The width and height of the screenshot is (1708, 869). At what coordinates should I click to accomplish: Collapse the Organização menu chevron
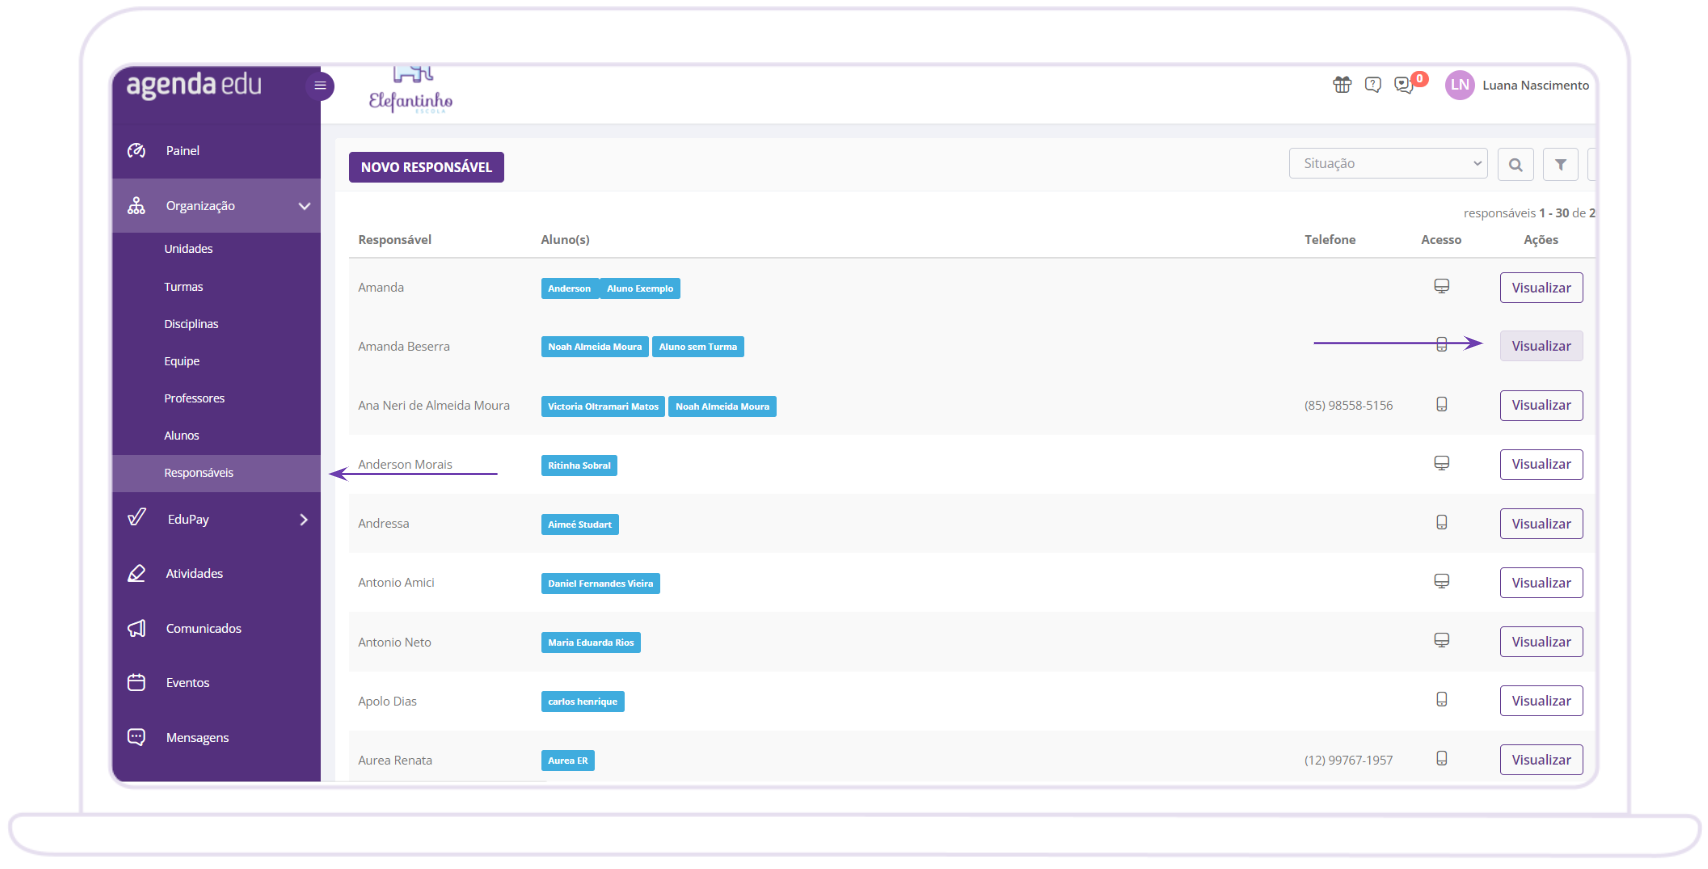[304, 206]
